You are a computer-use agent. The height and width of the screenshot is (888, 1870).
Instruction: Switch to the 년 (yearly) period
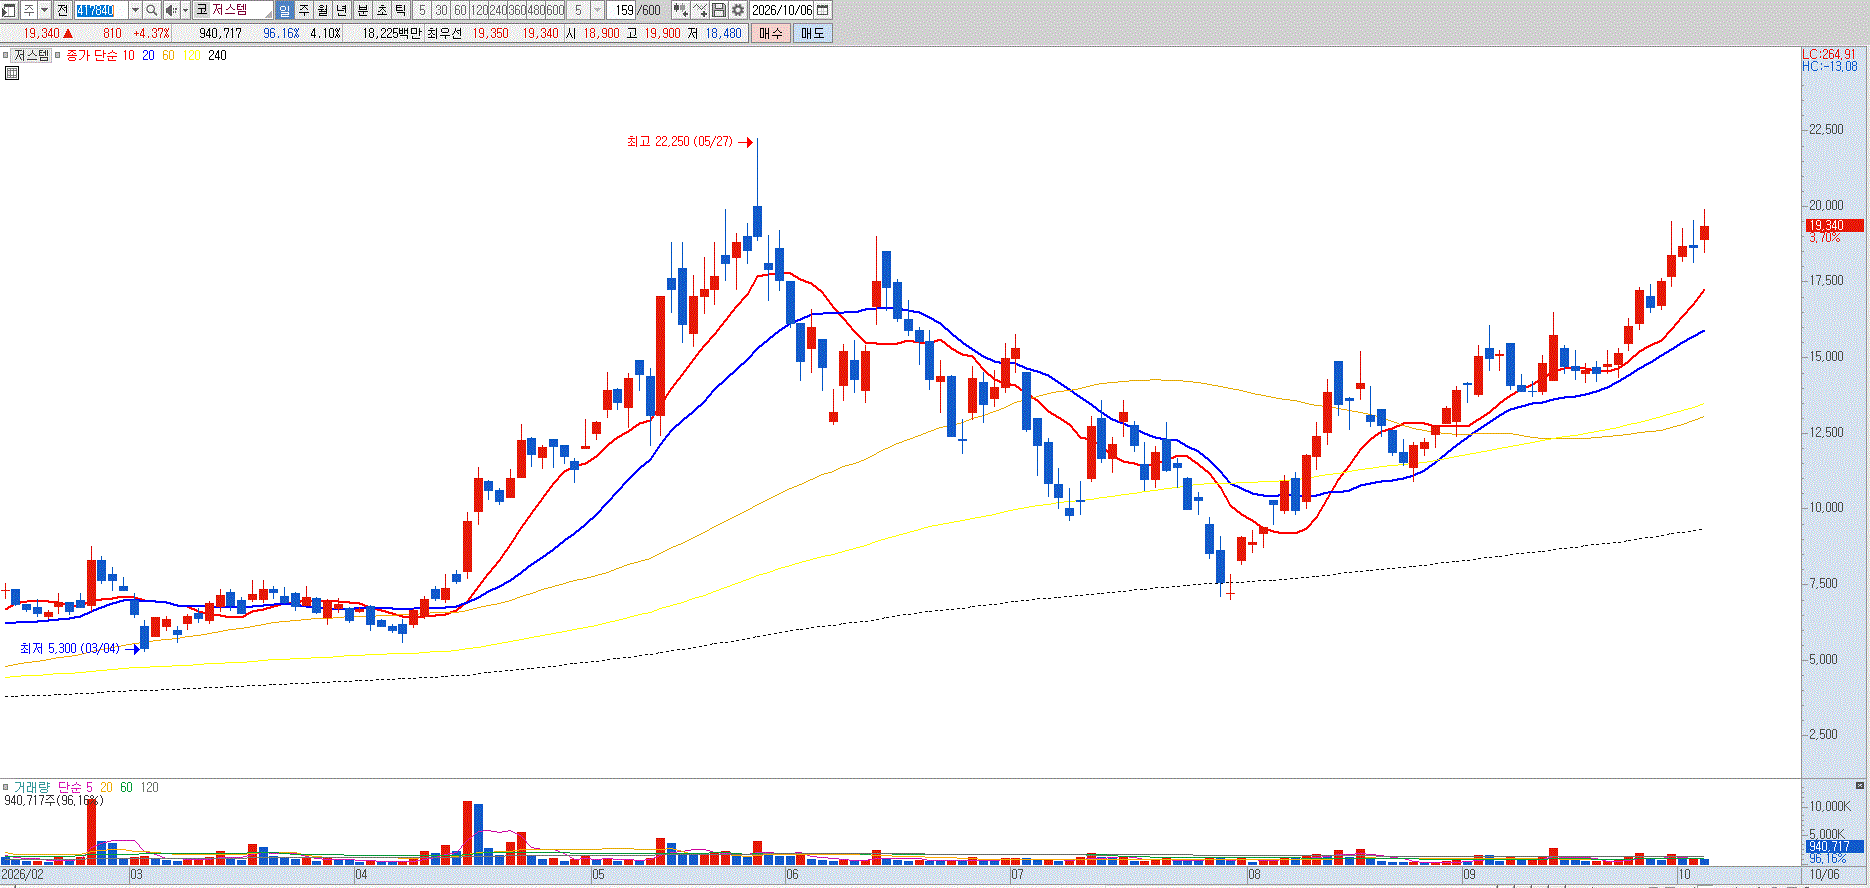(x=342, y=10)
